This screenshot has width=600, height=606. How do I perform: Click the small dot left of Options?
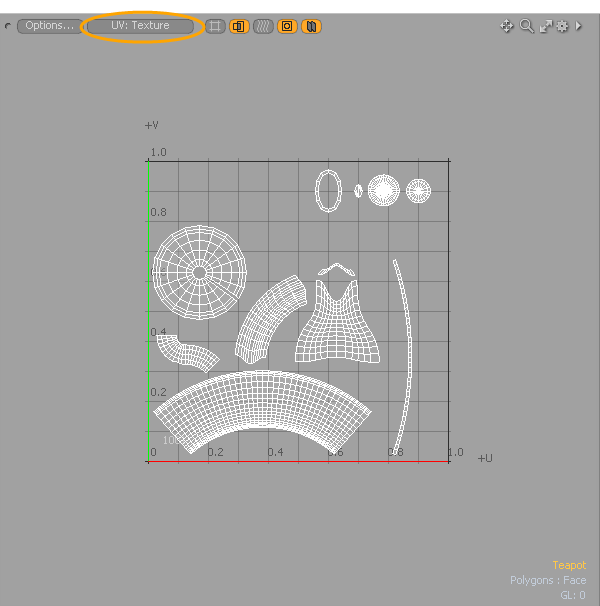(x=8, y=26)
